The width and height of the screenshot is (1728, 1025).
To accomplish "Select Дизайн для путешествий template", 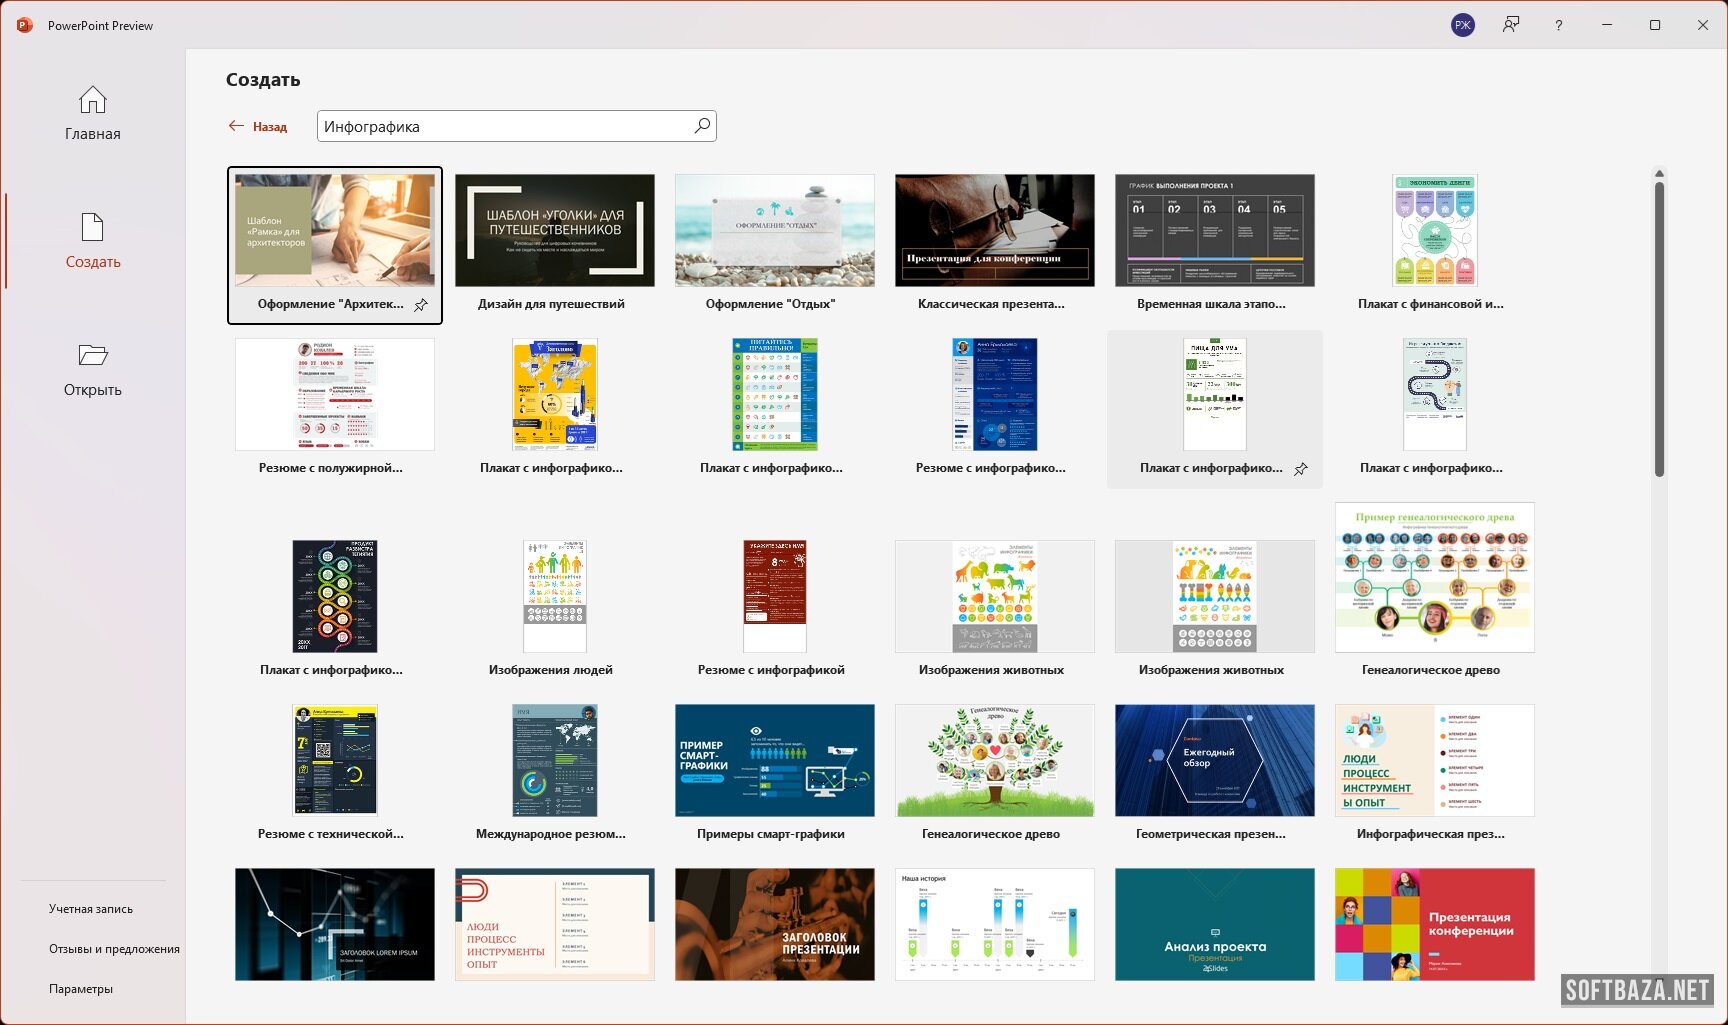I will click(555, 231).
